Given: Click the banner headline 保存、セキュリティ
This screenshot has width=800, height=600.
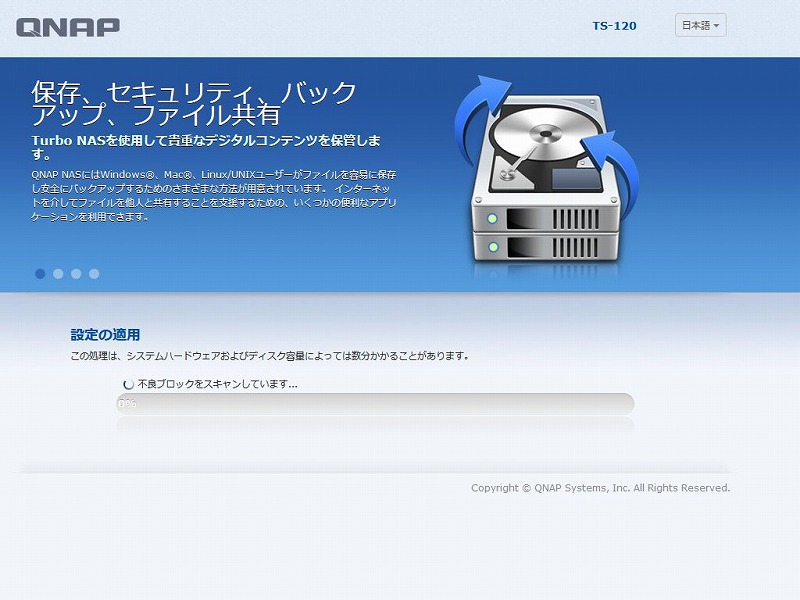Looking at the screenshot, I should (194, 104).
